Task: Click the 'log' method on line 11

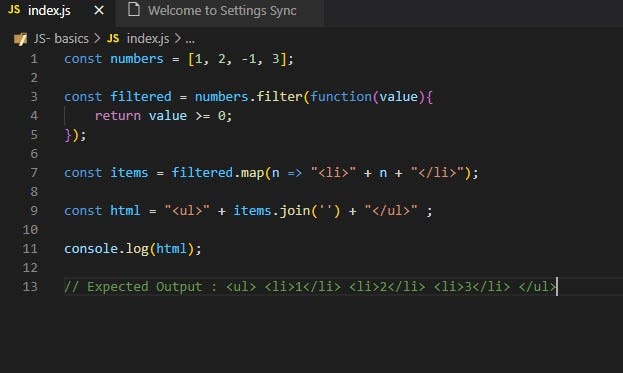Action: pyautogui.click(x=137, y=249)
